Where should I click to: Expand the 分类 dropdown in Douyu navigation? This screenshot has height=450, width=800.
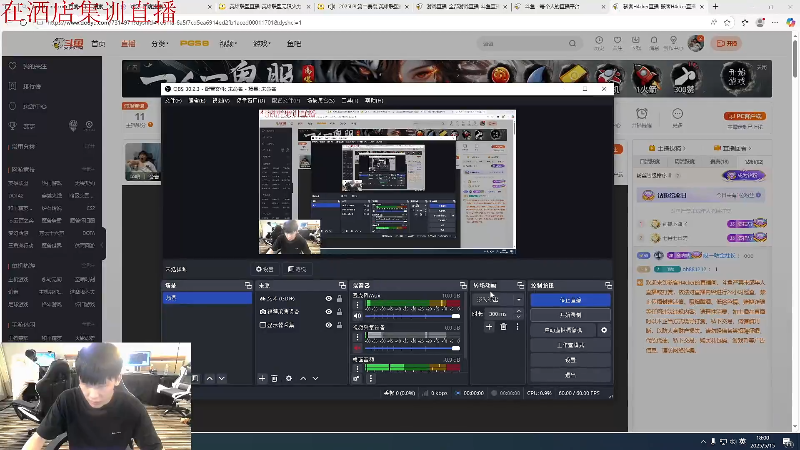[160, 44]
